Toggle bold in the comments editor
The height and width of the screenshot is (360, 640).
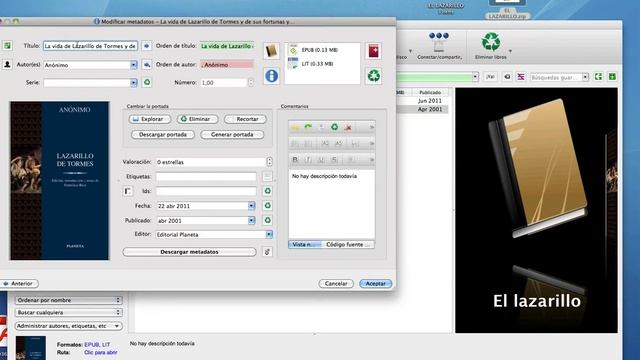pos(295,160)
